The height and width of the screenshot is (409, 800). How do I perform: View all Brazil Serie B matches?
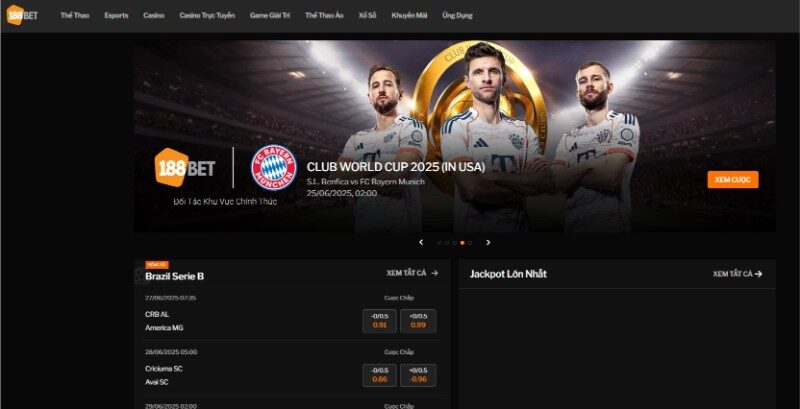[412, 273]
